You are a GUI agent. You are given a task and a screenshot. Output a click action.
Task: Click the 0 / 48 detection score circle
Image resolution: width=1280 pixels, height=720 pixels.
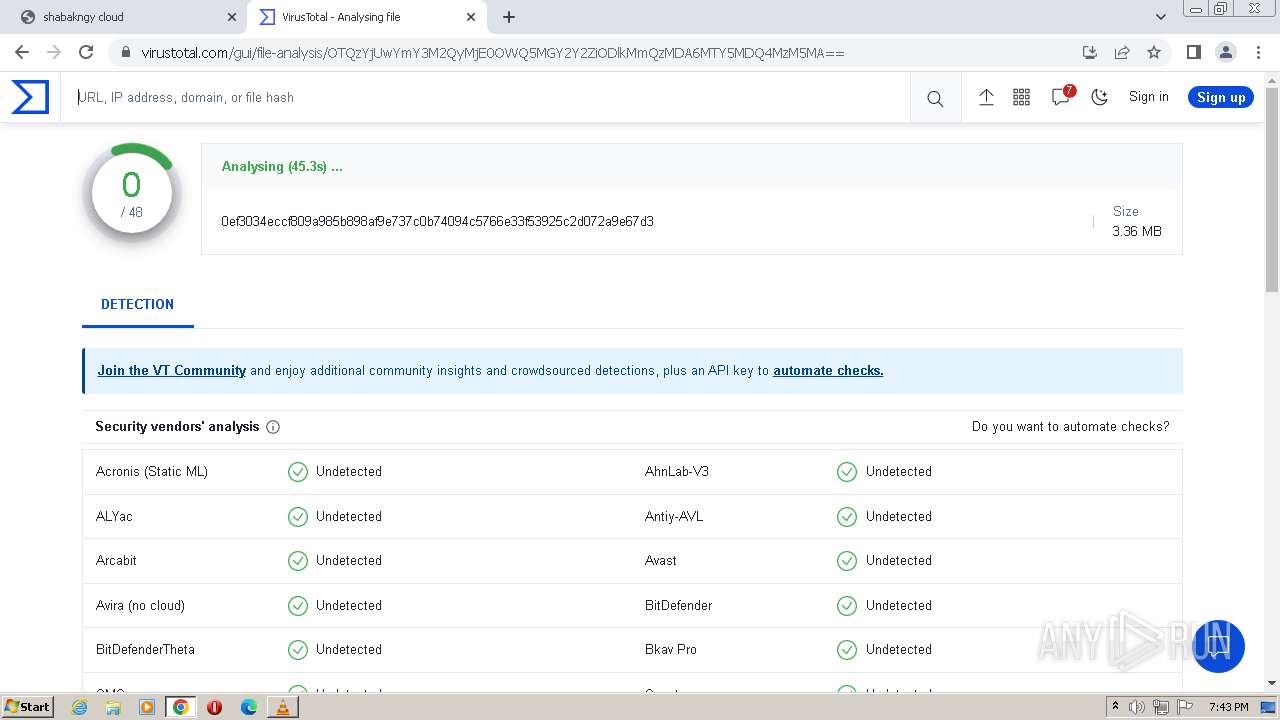pyautogui.click(x=131, y=193)
